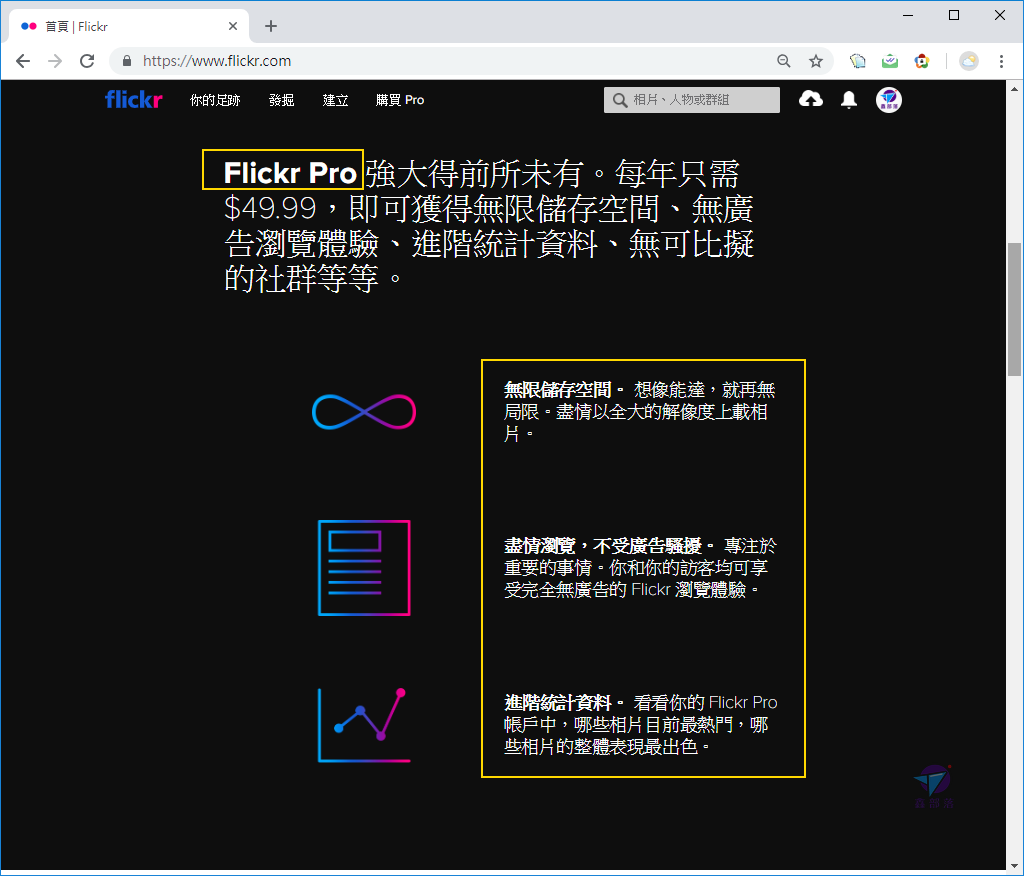Image resolution: width=1024 pixels, height=876 pixels.
Task: Click the infinity storage icon
Action: point(364,412)
